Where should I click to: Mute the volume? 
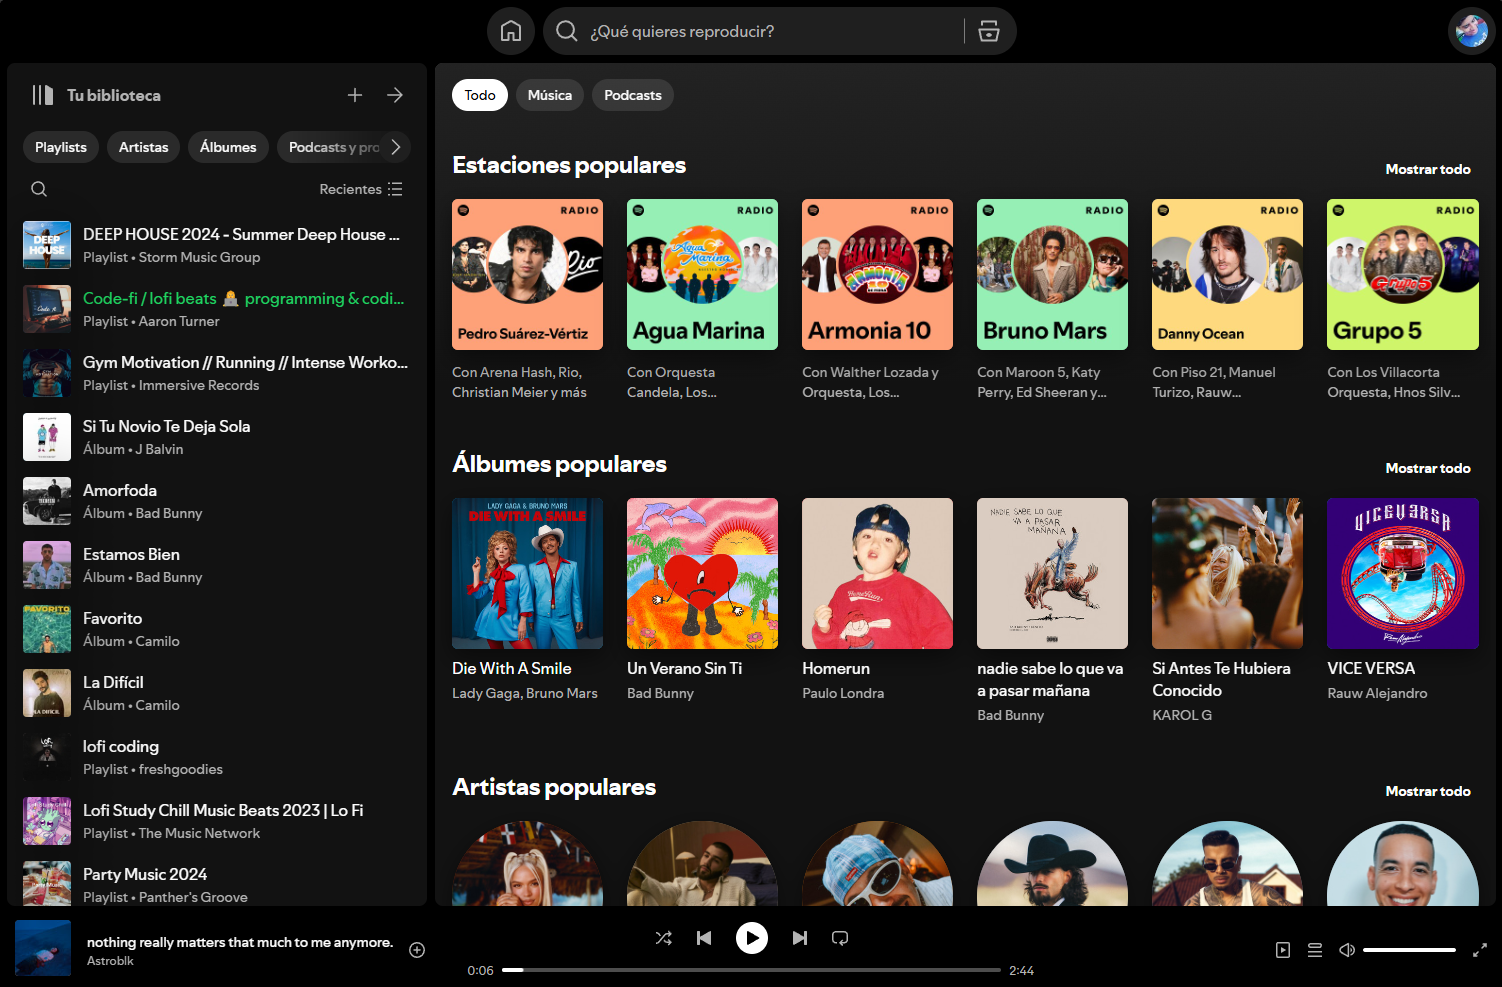(1346, 949)
